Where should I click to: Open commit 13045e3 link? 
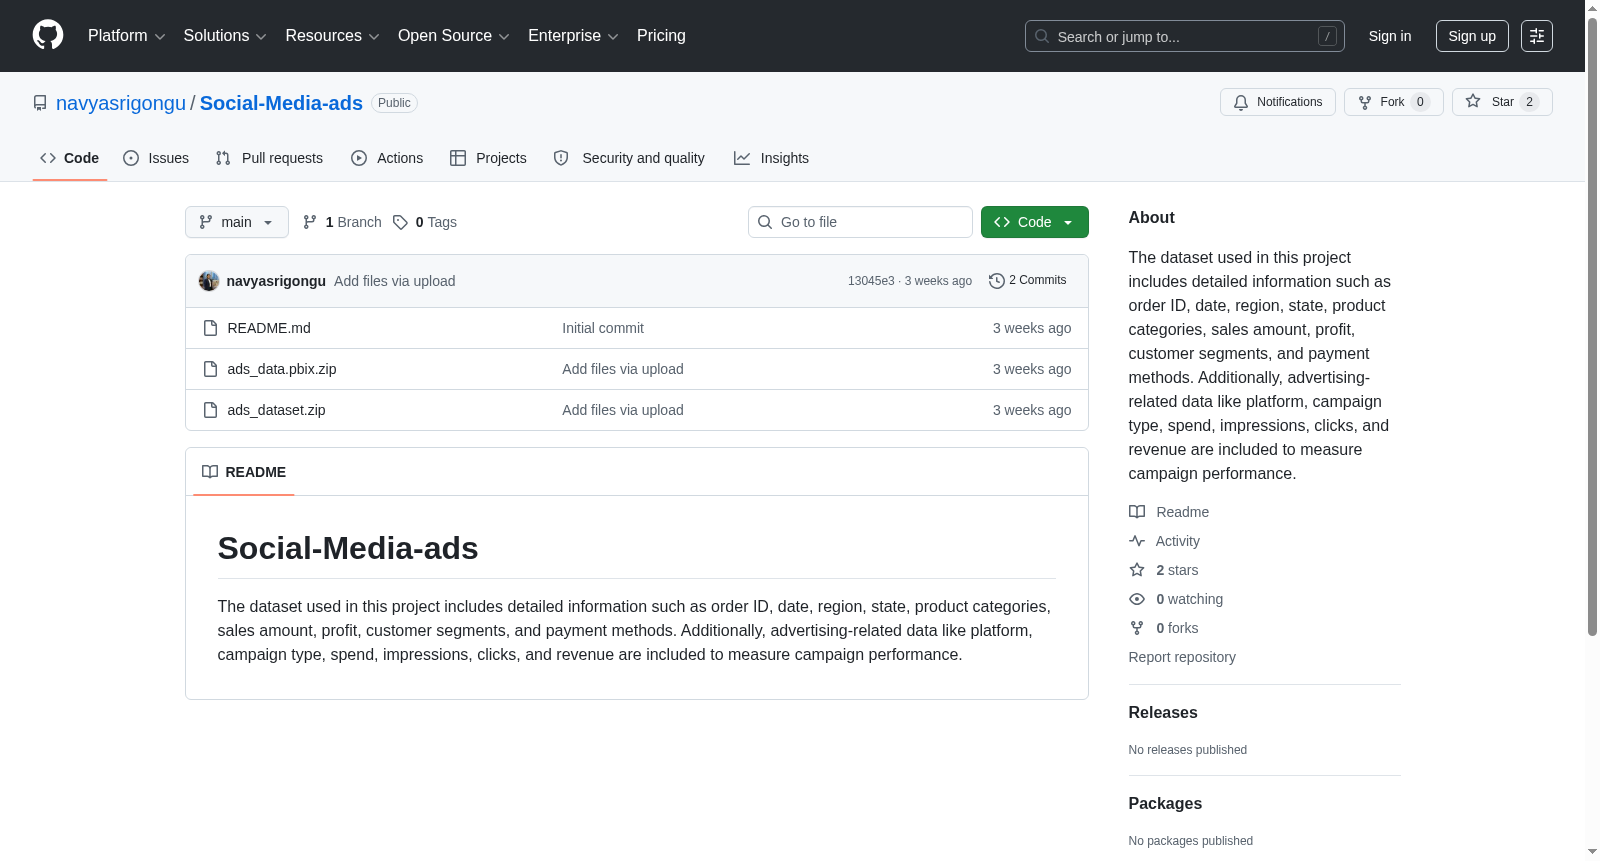click(871, 281)
